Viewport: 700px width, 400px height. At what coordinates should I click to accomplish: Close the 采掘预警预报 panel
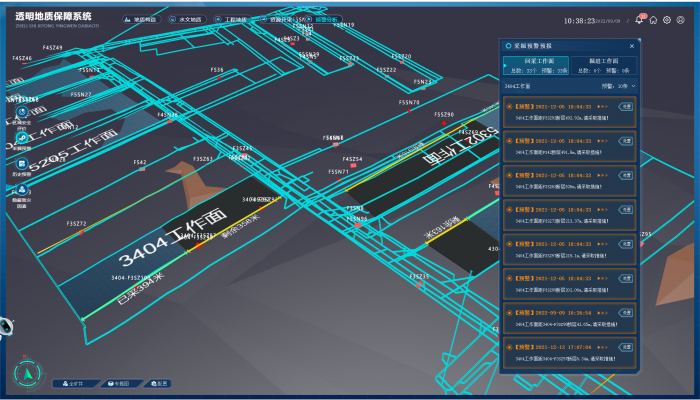[x=631, y=46]
